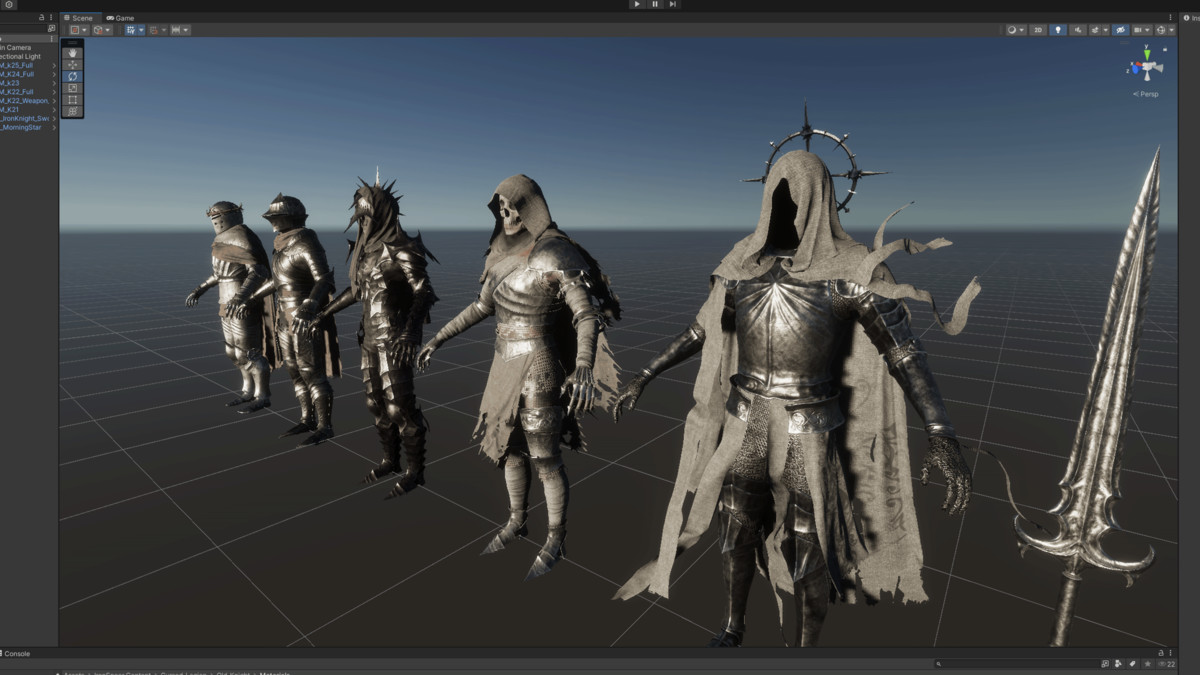Image resolution: width=1200 pixels, height=675 pixels.
Task: Toggle grid visibility in Scene view
Action: 131,30
